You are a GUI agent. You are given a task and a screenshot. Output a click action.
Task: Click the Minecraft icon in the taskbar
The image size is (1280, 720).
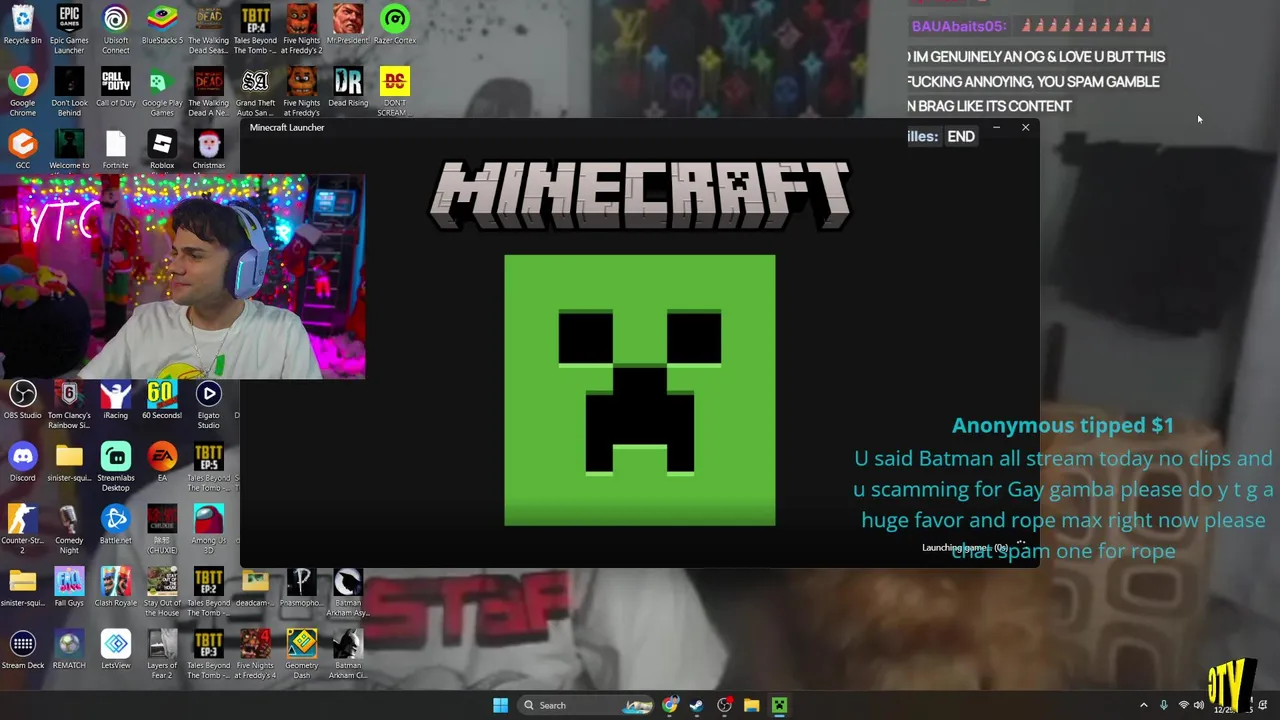point(779,705)
